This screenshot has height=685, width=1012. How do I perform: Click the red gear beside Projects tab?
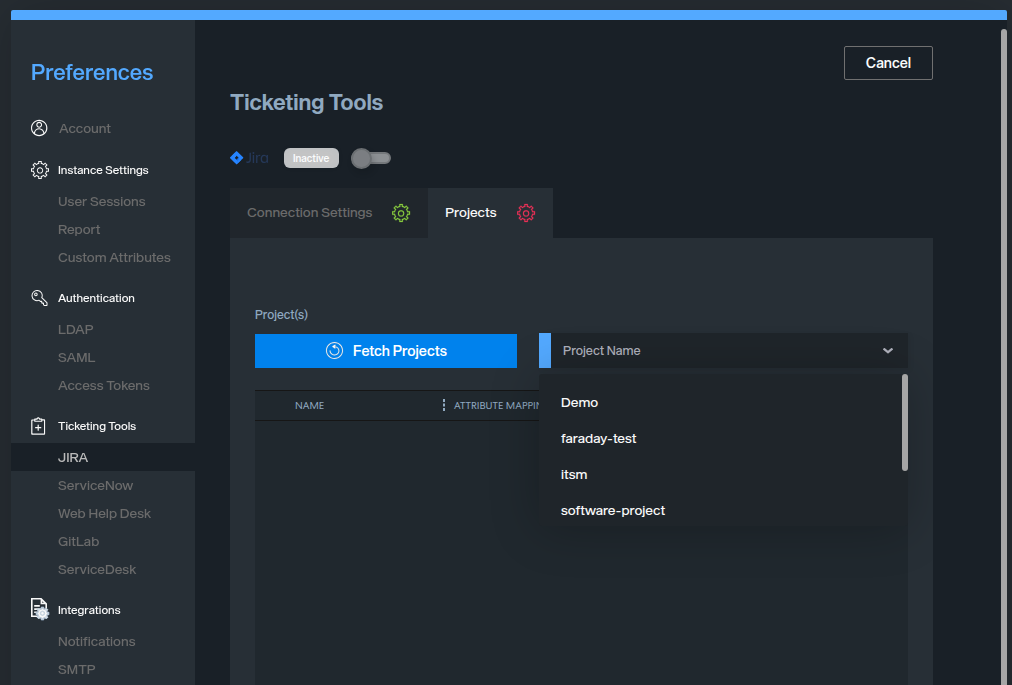coord(526,213)
